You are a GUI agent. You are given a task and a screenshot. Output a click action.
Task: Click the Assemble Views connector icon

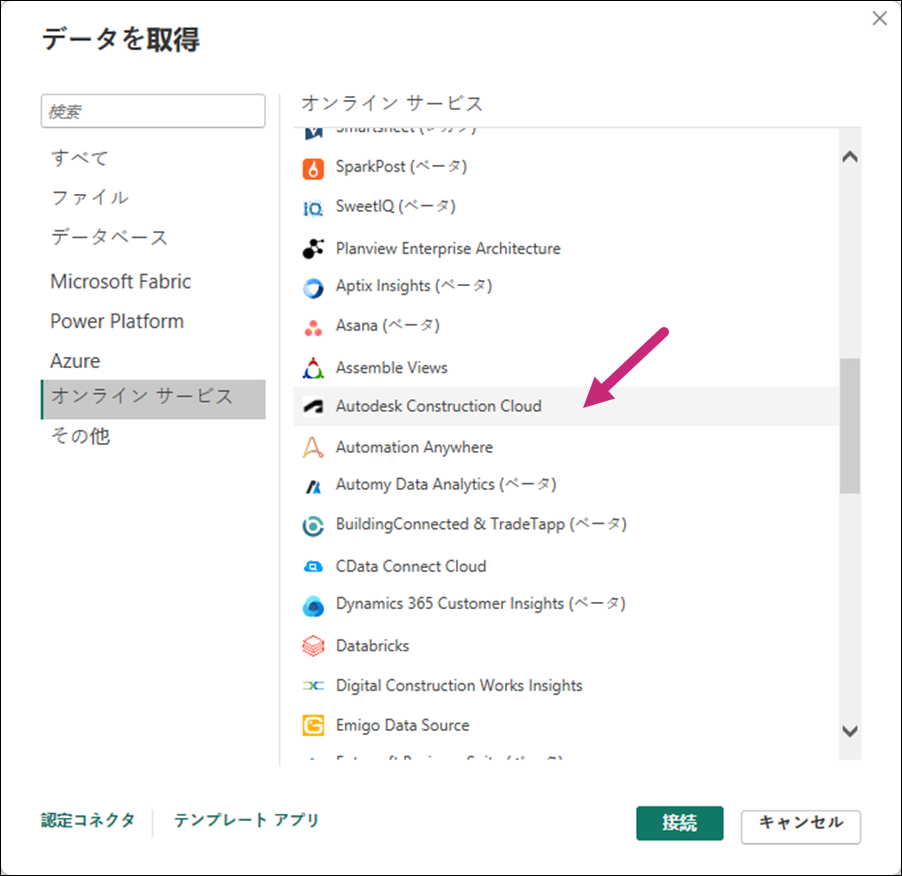pyautogui.click(x=313, y=368)
